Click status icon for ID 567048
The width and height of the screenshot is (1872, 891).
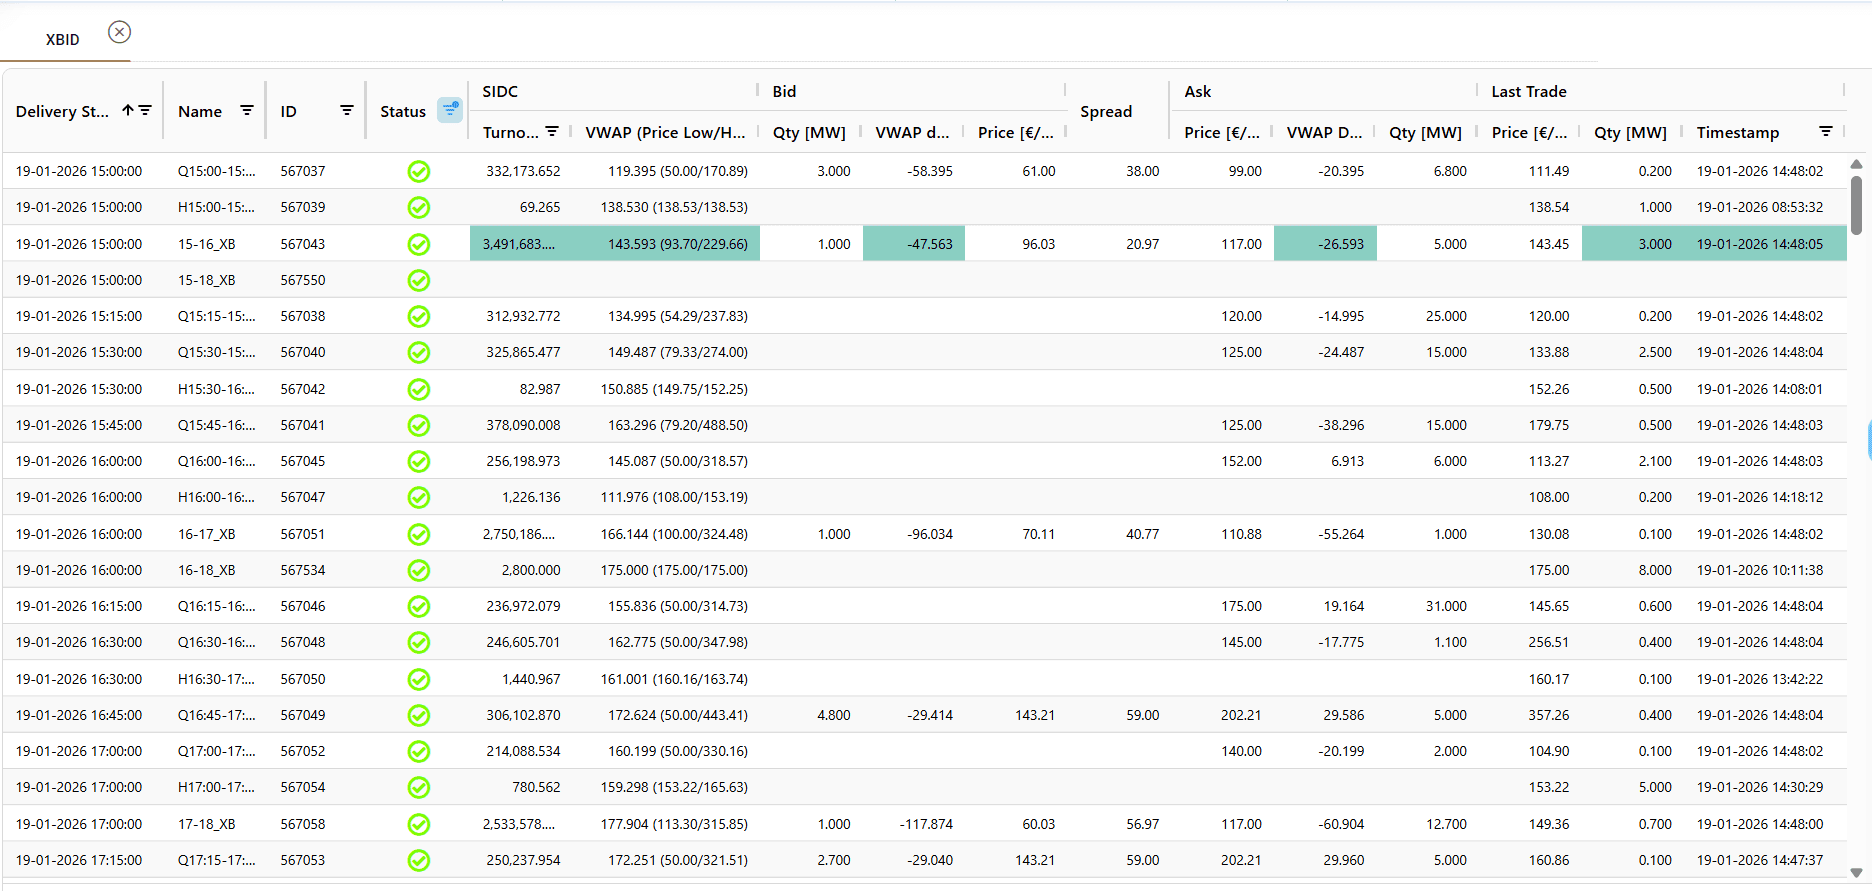pos(419,642)
